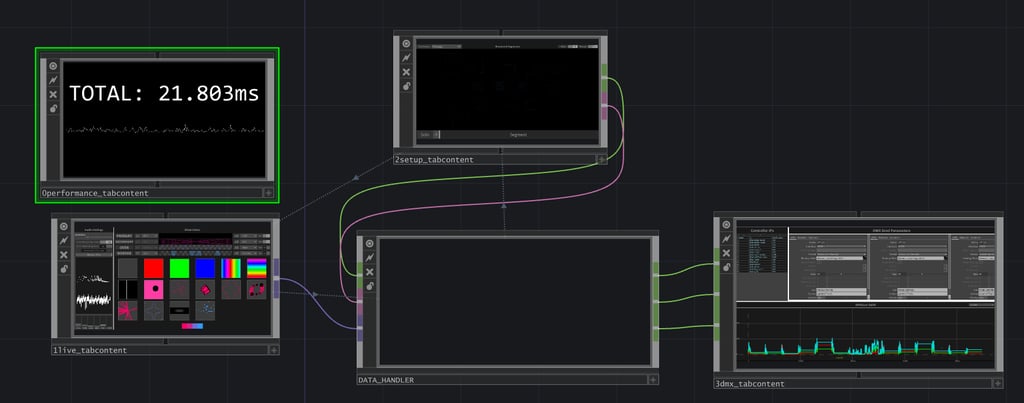Click bypass X flag on 0performance_tabcontent

click(x=53, y=95)
